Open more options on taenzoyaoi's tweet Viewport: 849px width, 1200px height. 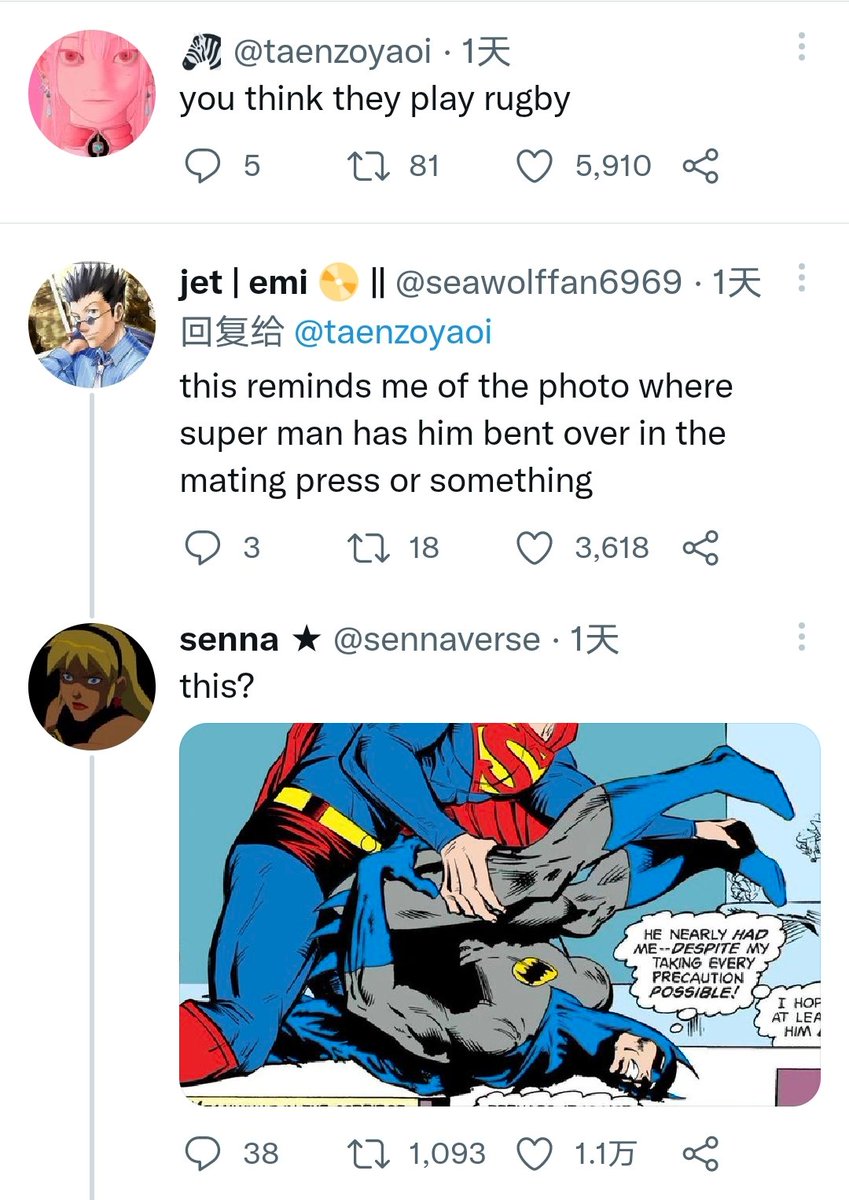coord(800,46)
